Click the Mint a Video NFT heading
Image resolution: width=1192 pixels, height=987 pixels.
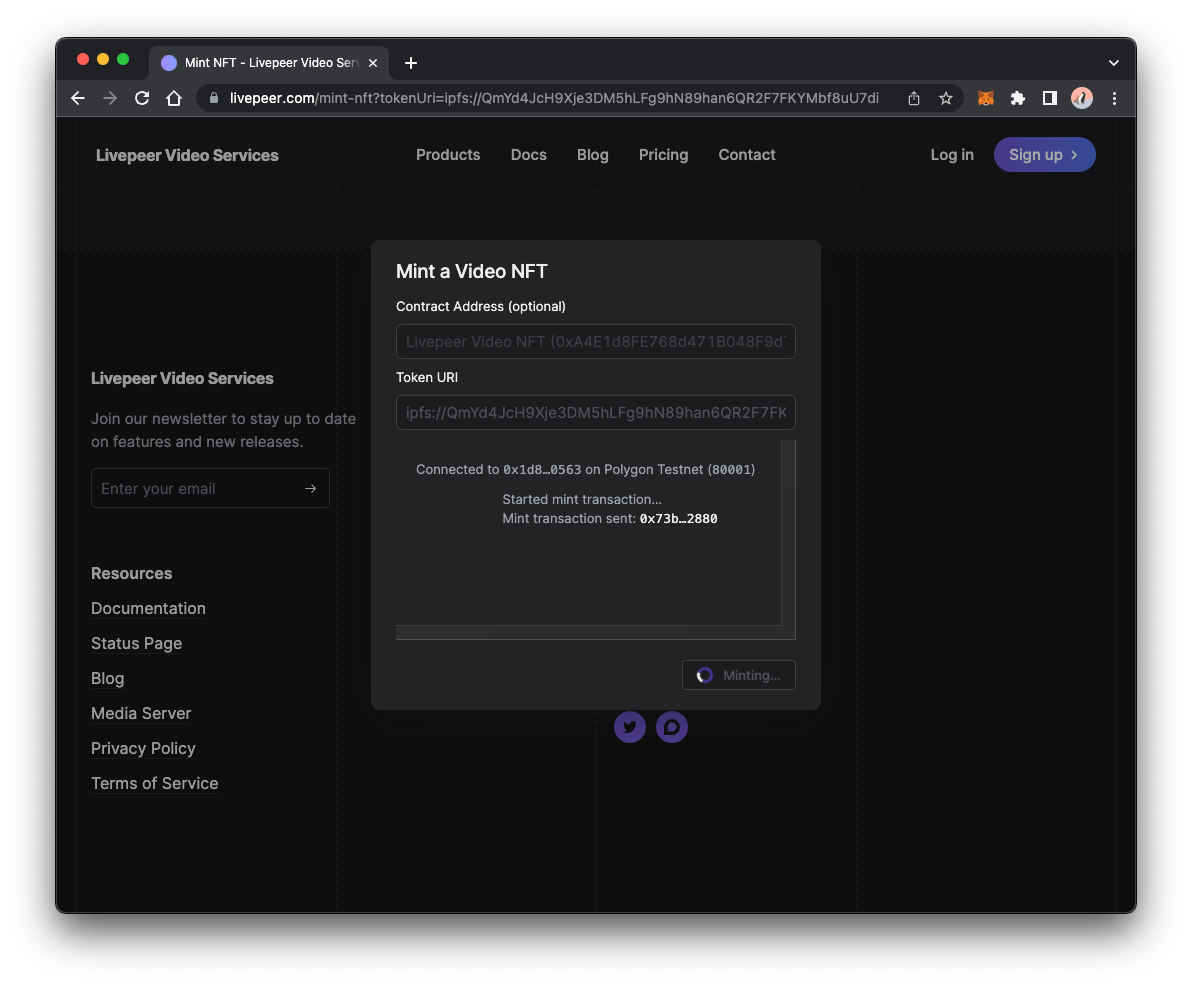coord(471,271)
